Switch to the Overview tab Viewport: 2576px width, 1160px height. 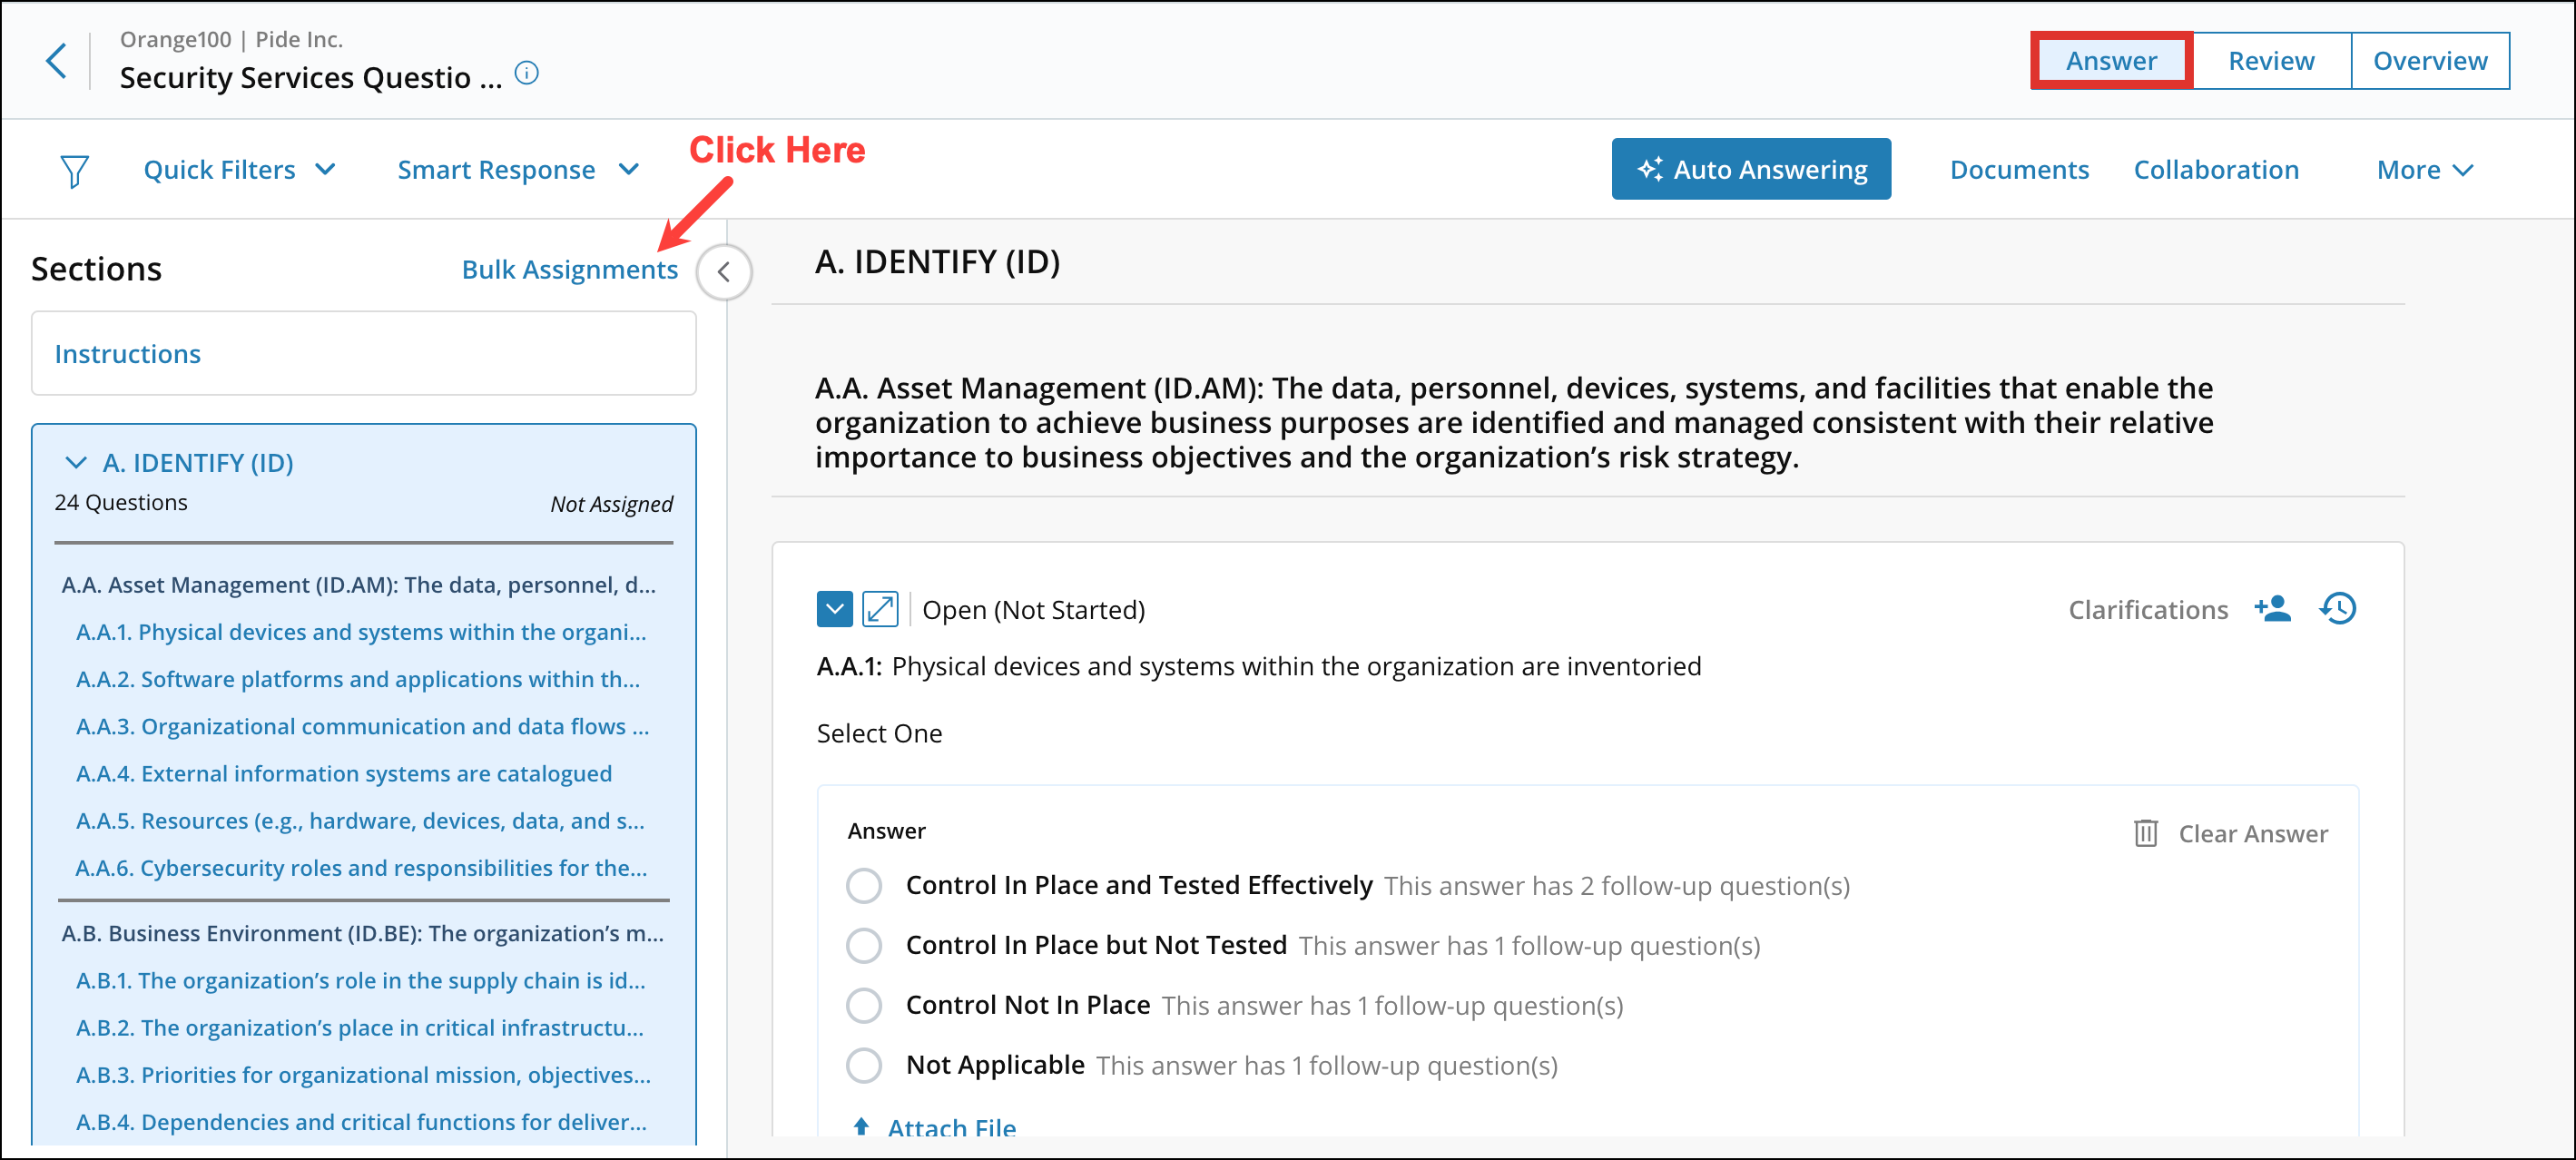[x=2430, y=61]
